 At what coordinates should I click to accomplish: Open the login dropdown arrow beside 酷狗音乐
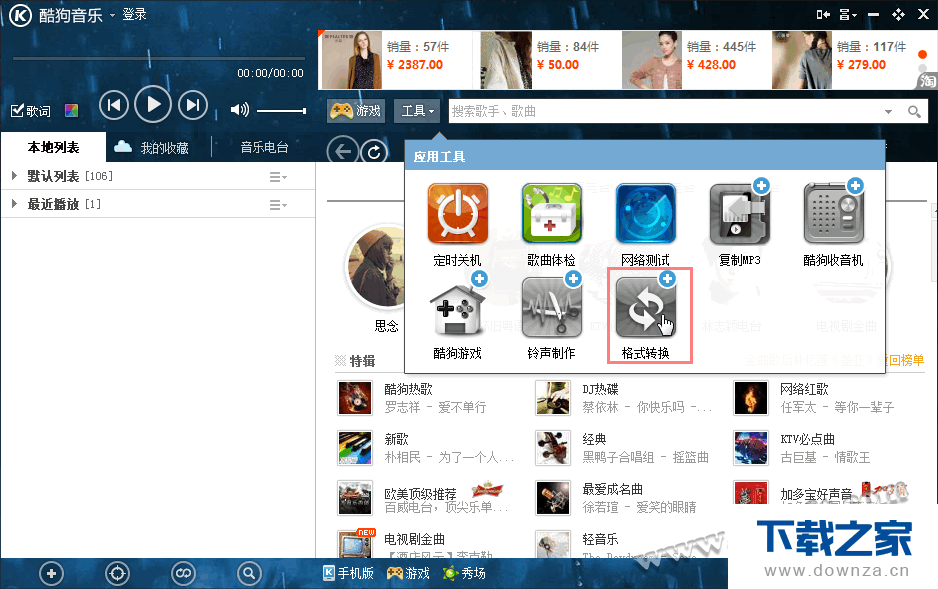[112, 16]
